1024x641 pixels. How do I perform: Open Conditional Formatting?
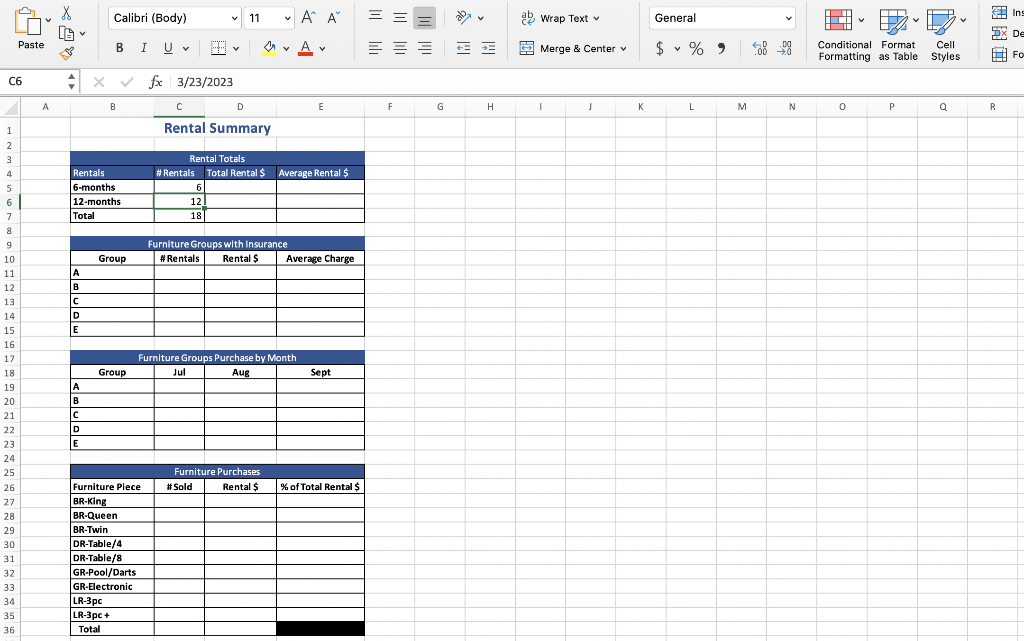click(x=844, y=35)
